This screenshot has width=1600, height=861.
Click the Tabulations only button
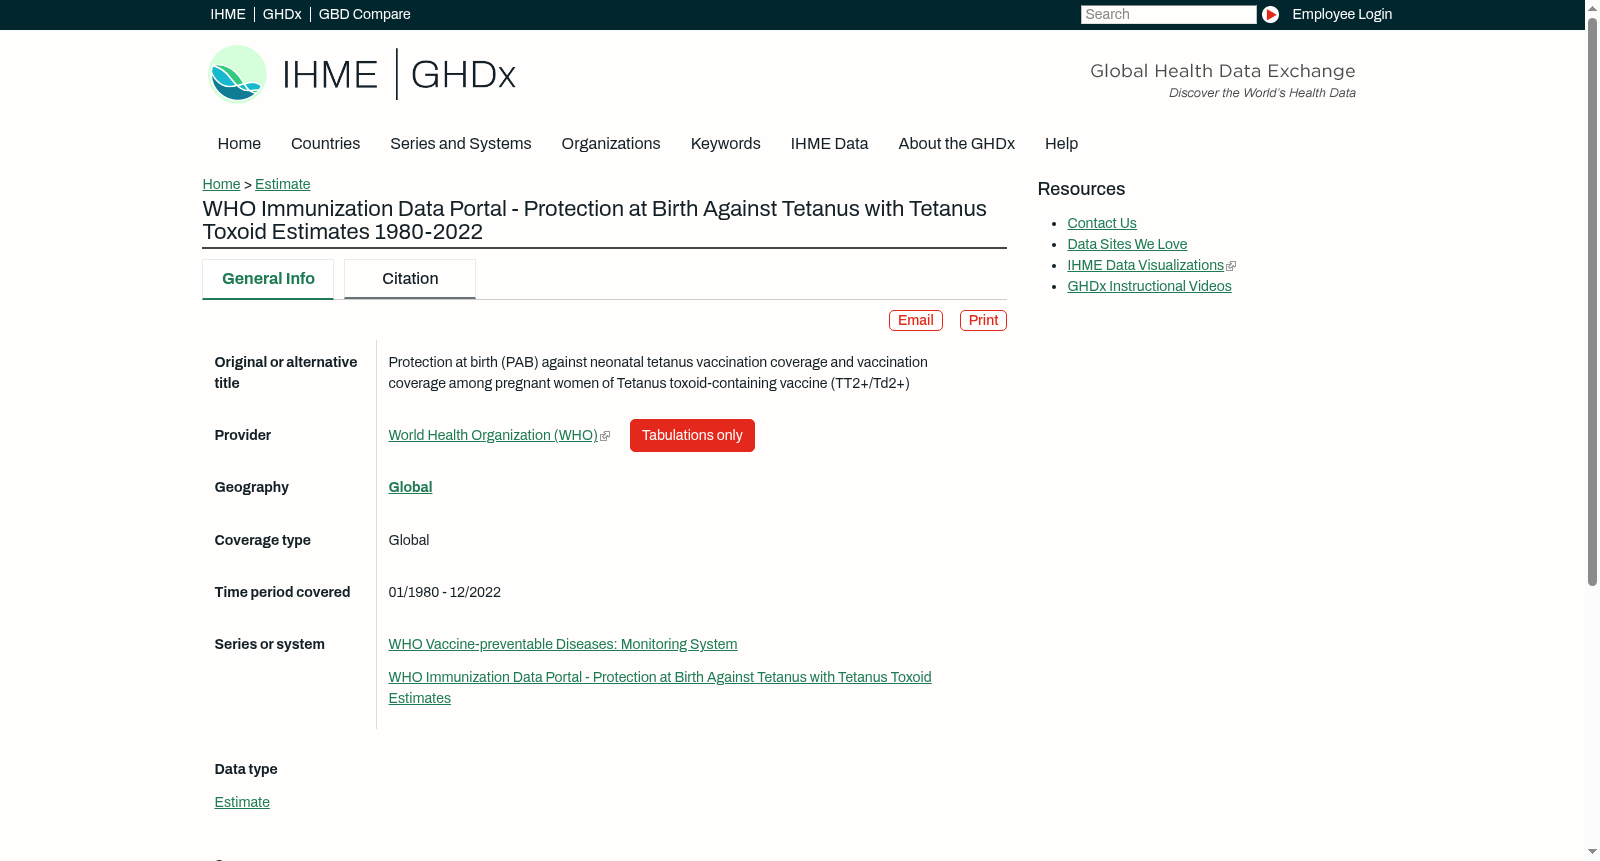tap(692, 435)
